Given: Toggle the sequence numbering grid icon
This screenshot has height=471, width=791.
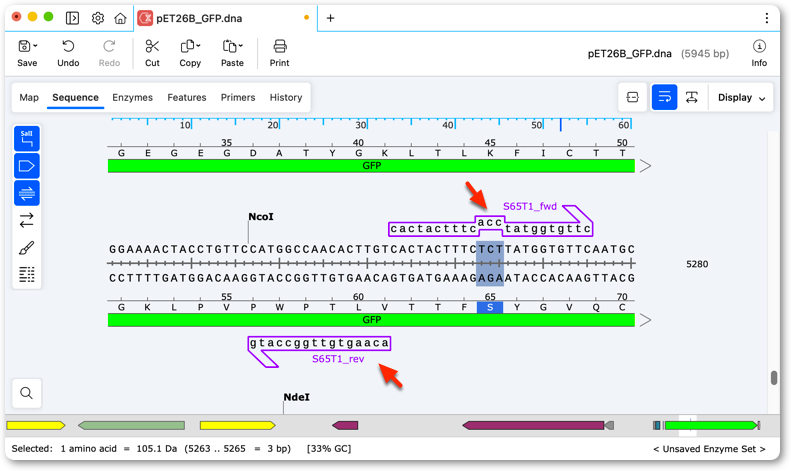Looking at the screenshot, I should [x=27, y=274].
